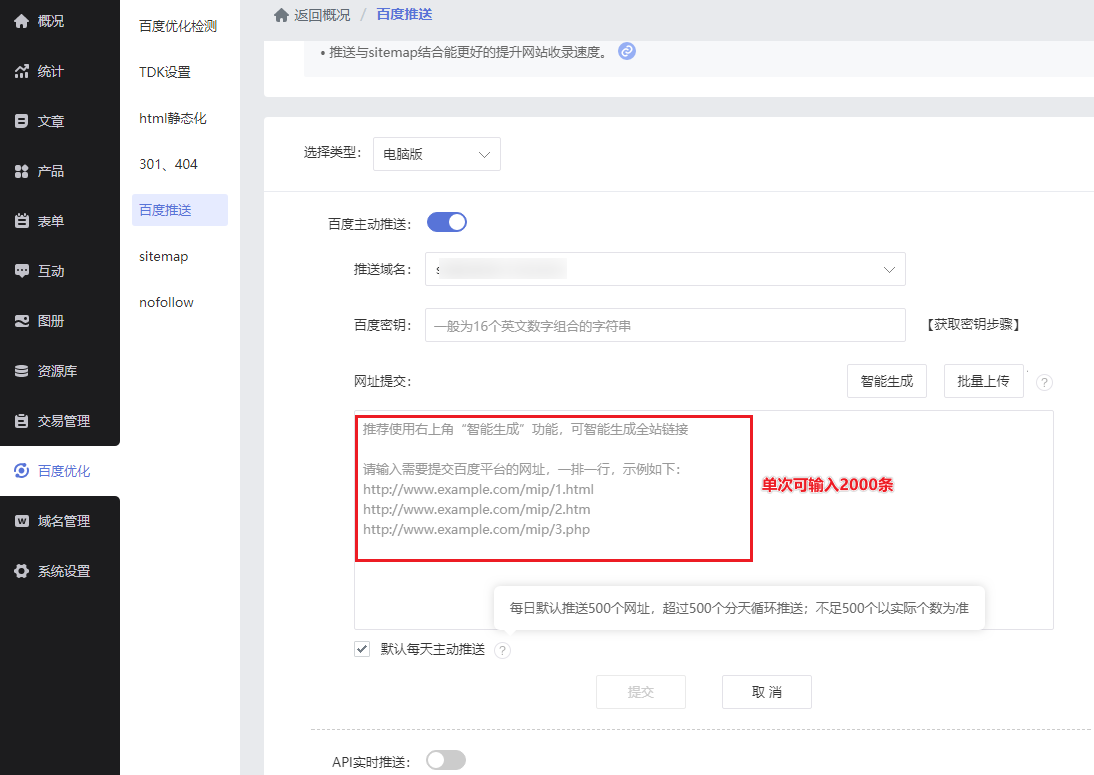Viewport: 1094px width, 775px height.
Task: Click the 互动 chat bubble icon
Action: (22, 271)
